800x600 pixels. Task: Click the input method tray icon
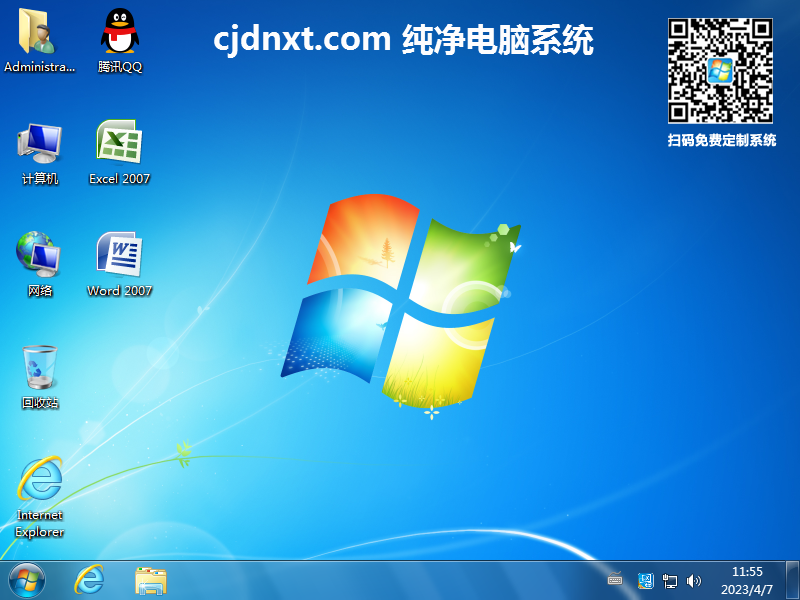[645, 581]
